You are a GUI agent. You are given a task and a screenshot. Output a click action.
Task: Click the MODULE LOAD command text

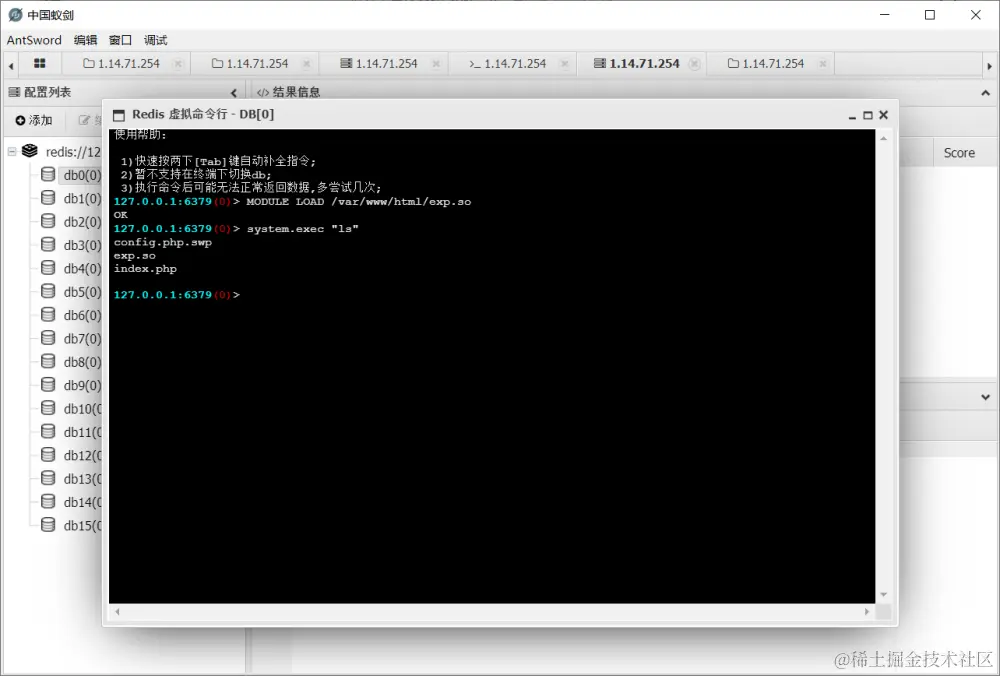point(359,202)
